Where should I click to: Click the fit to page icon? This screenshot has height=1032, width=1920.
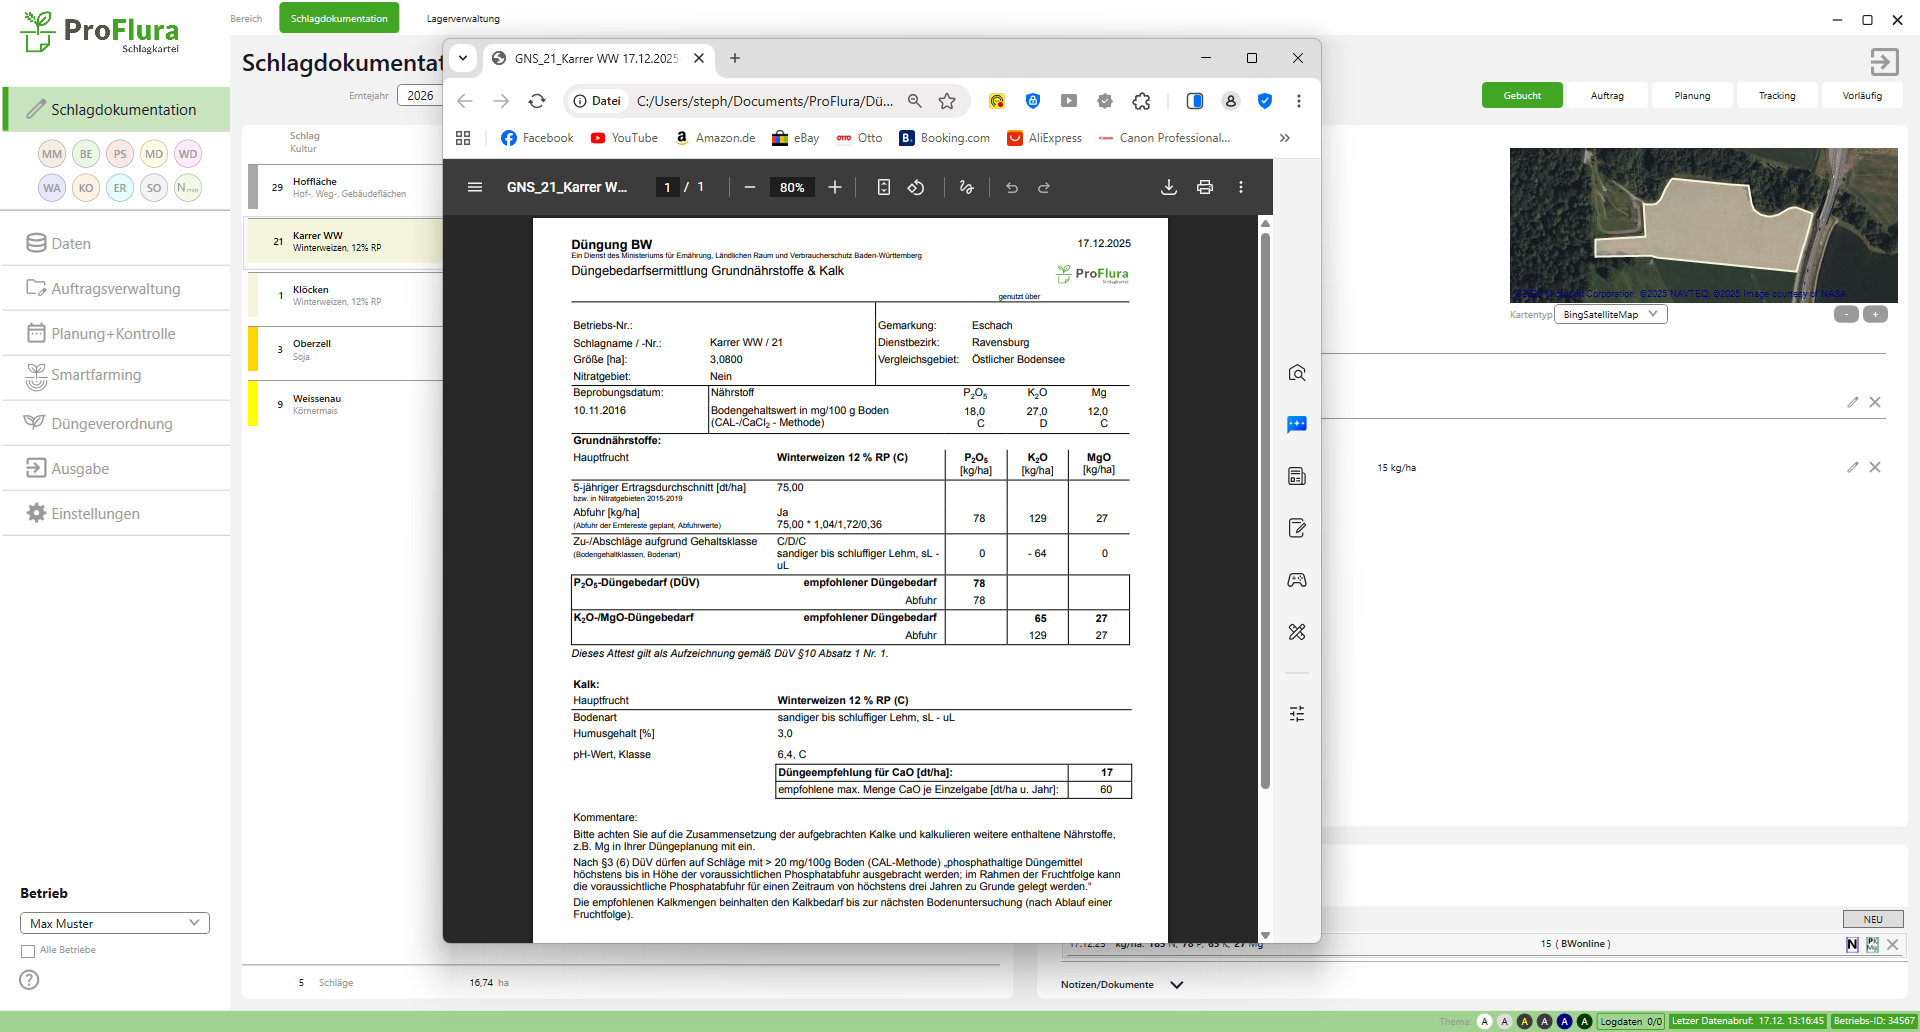[x=884, y=188]
